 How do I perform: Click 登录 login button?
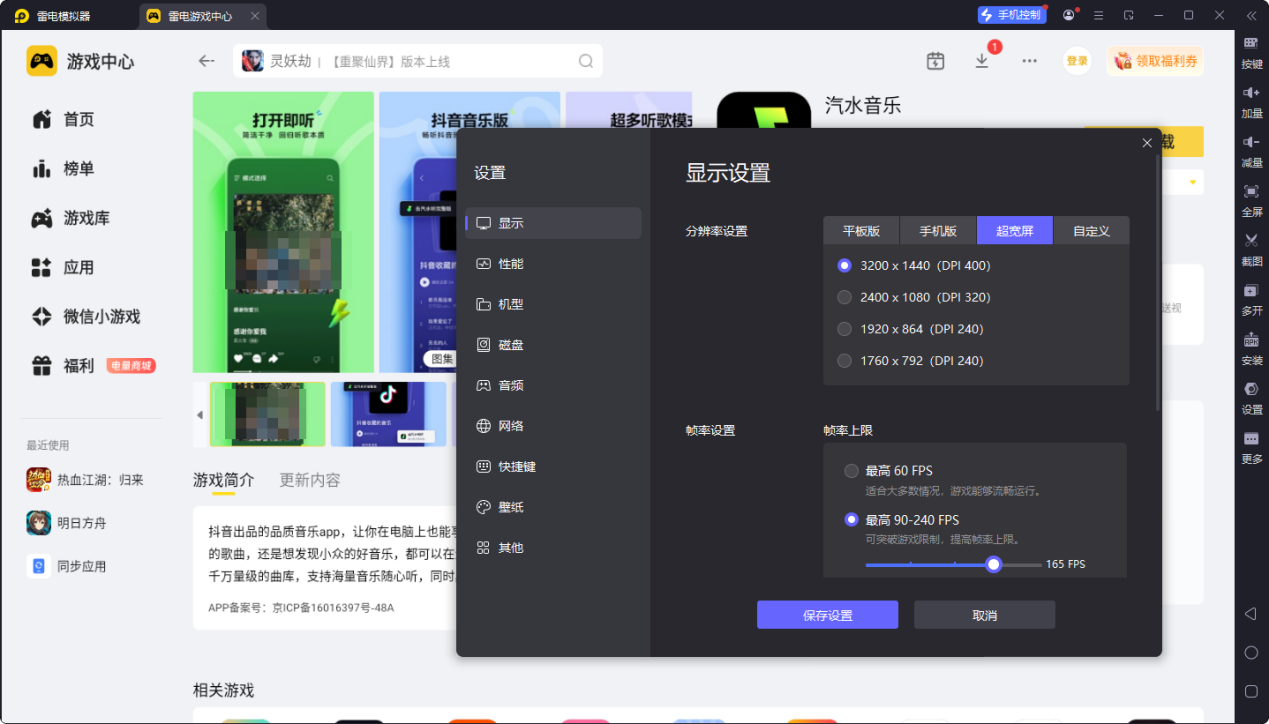[x=1077, y=61]
